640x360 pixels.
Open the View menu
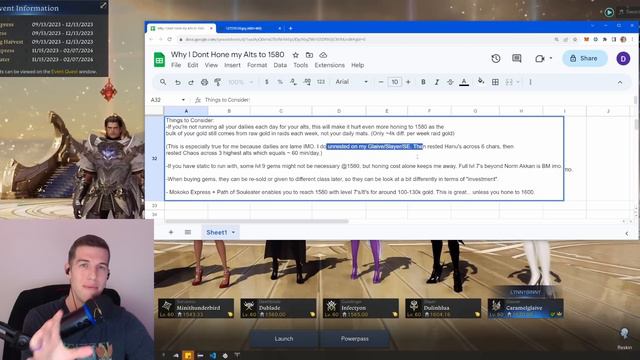(x=211, y=65)
